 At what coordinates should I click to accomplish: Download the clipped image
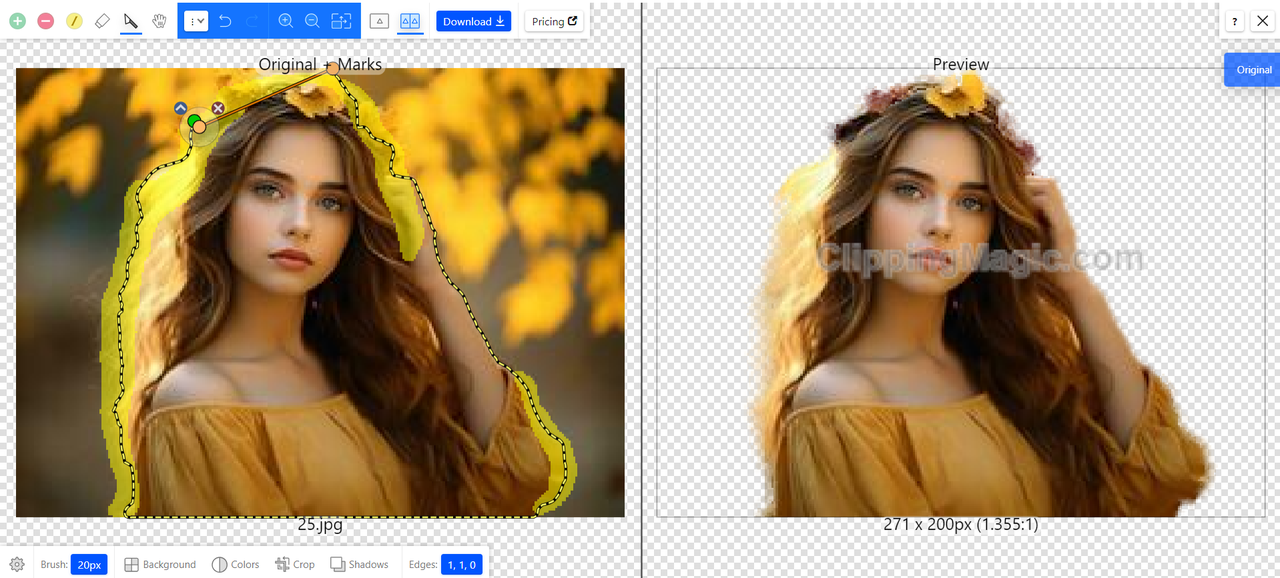coord(474,21)
